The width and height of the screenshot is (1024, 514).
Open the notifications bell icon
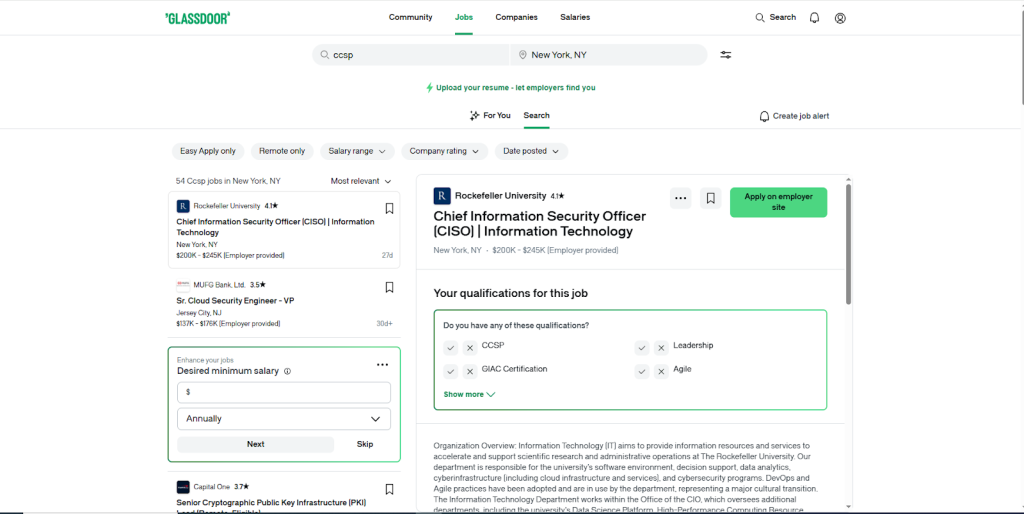(814, 18)
